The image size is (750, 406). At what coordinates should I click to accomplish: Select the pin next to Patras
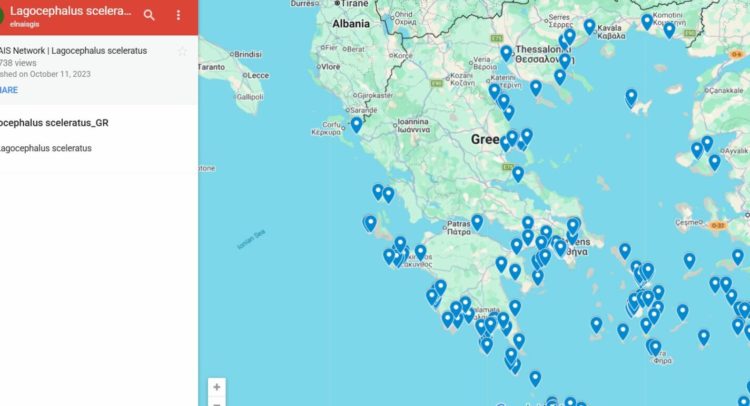click(x=477, y=222)
